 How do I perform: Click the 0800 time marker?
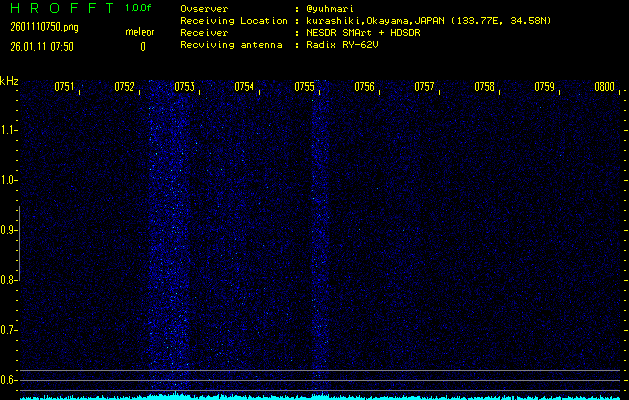[605, 87]
